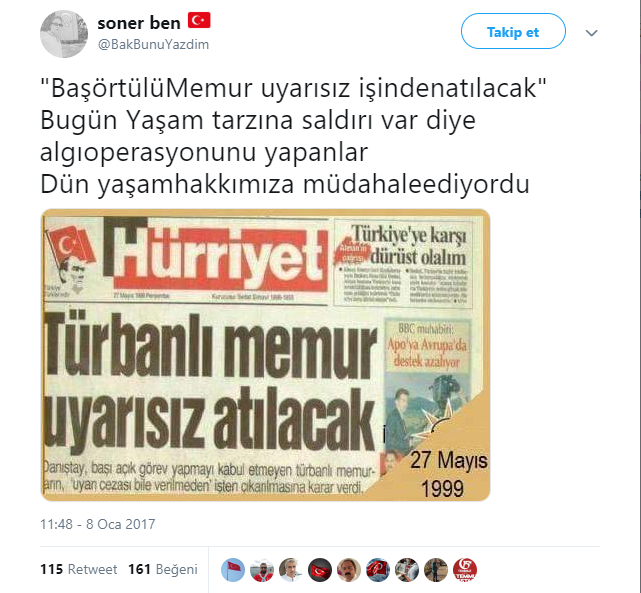Image resolution: width=641 pixels, height=593 pixels.
Task: Open soner ben's profile avatar
Action: coord(64,34)
